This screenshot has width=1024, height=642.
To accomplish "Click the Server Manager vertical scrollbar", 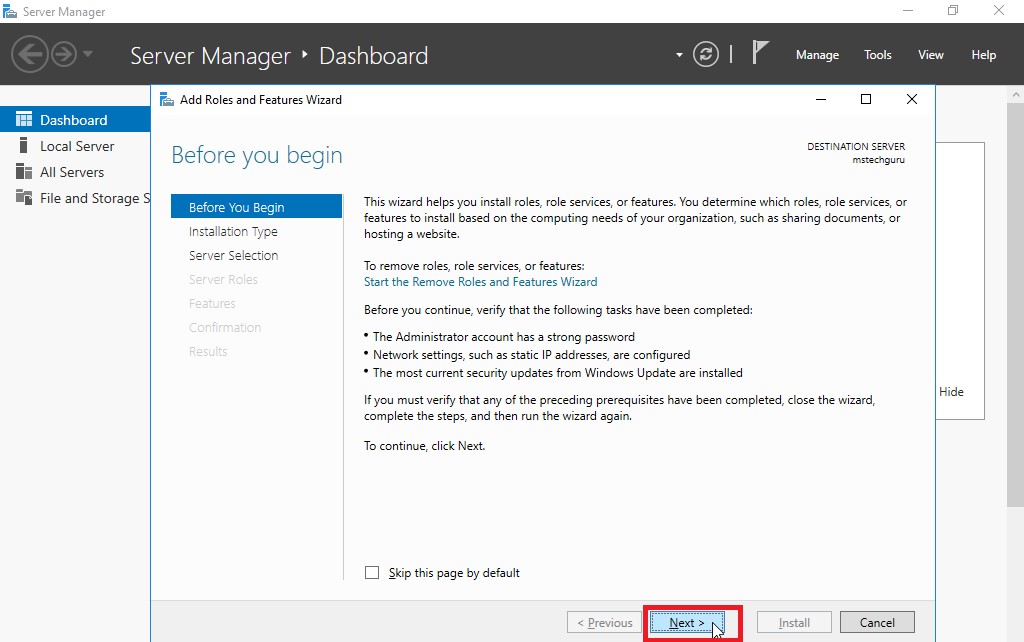I will (1015, 304).
